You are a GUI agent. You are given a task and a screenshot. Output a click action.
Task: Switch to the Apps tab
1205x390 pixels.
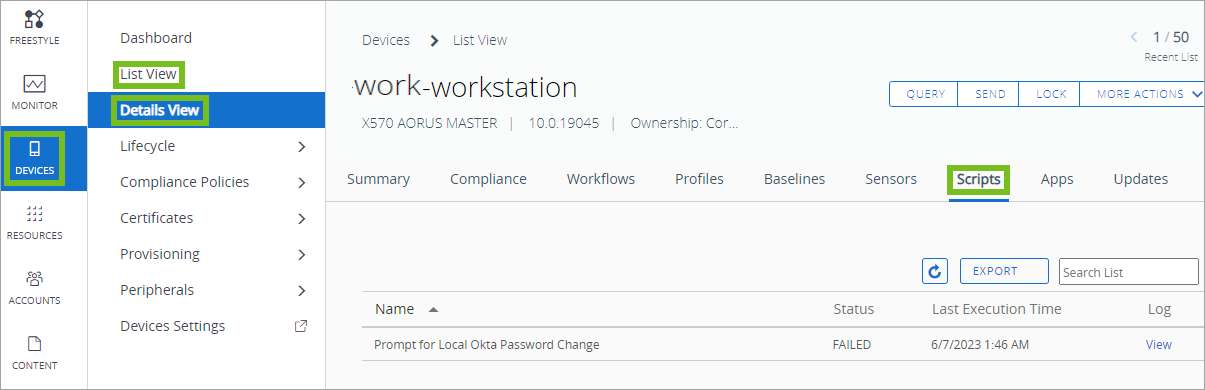click(1057, 179)
